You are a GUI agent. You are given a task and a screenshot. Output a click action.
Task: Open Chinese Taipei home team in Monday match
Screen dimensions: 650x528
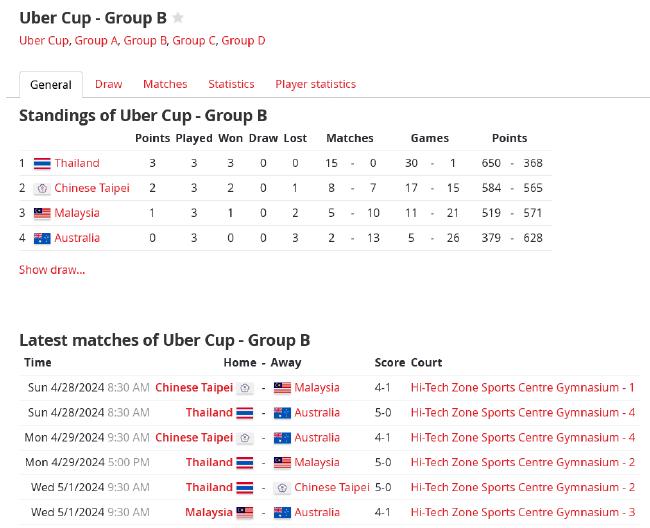click(x=194, y=438)
